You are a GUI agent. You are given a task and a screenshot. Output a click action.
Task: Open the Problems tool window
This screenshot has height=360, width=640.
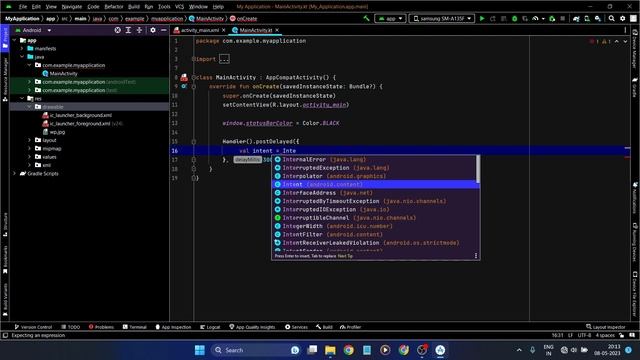pyautogui.click(x=101, y=327)
